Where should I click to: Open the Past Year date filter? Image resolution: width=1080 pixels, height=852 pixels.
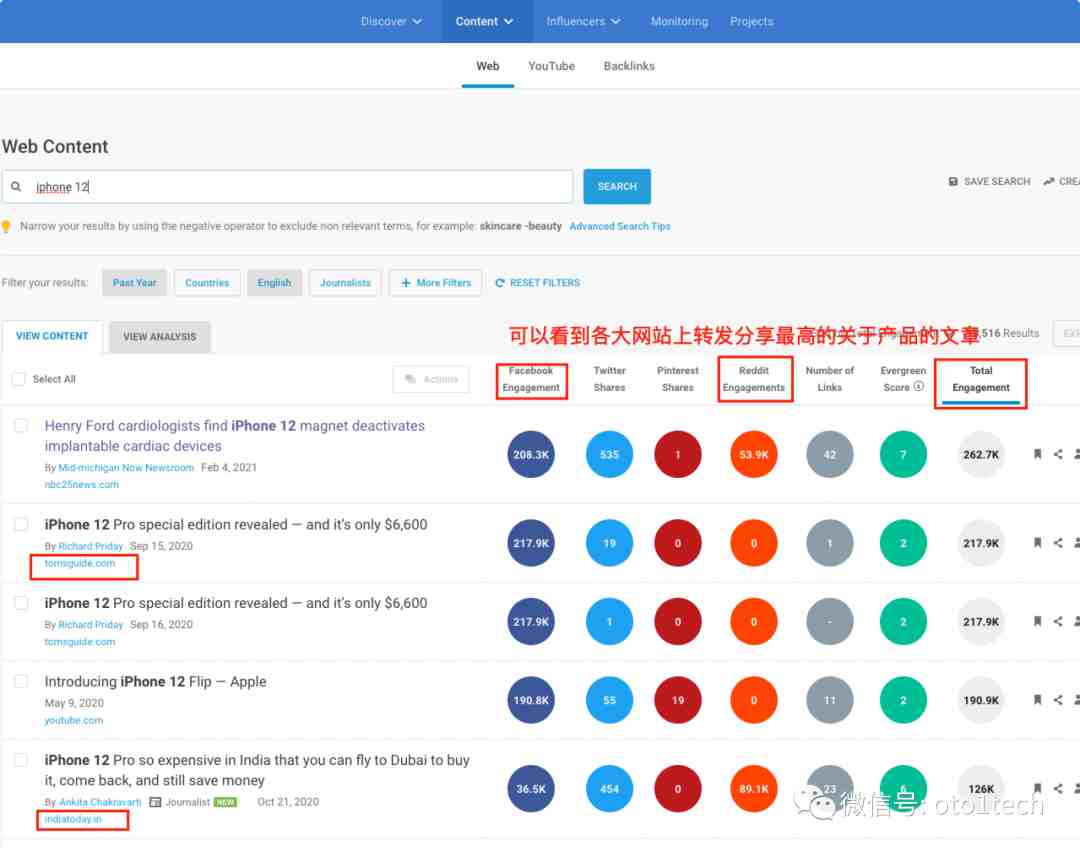pos(134,282)
